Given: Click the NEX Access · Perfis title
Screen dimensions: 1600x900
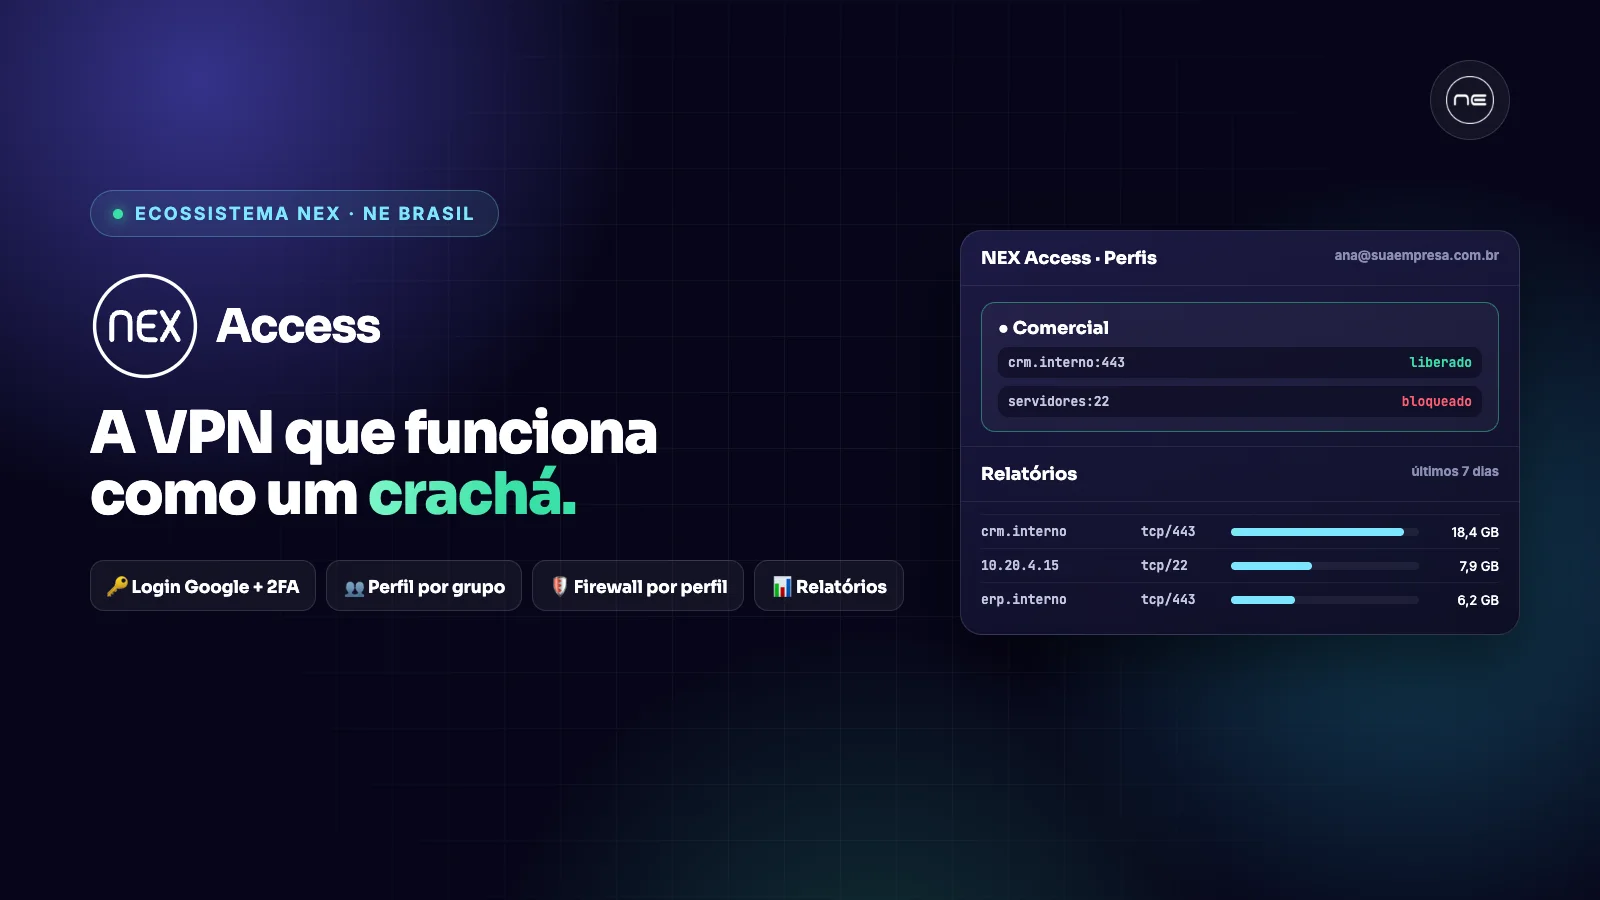Looking at the screenshot, I should tap(1069, 258).
